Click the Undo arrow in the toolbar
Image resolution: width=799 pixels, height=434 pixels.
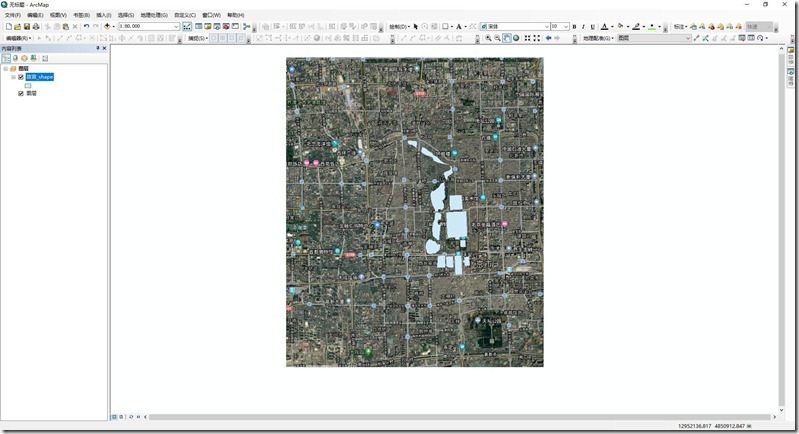(x=86, y=27)
